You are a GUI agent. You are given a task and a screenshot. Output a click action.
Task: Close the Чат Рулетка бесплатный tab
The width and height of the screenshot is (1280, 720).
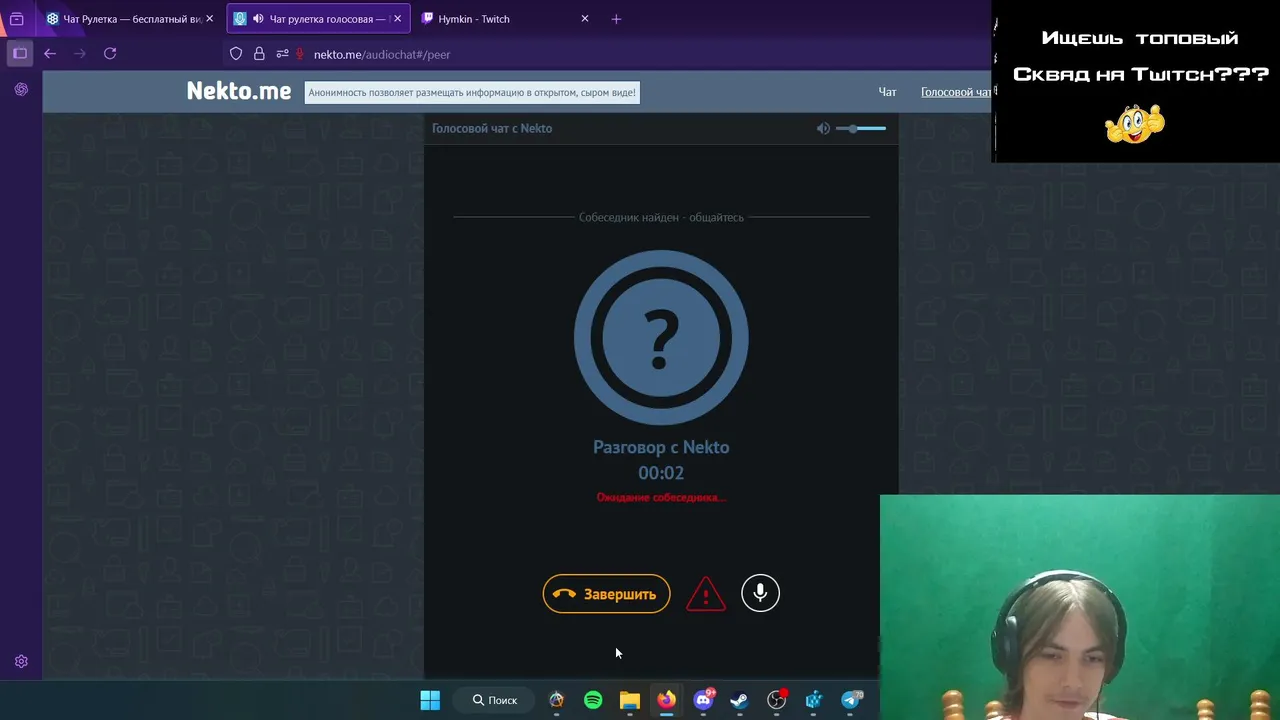point(209,19)
